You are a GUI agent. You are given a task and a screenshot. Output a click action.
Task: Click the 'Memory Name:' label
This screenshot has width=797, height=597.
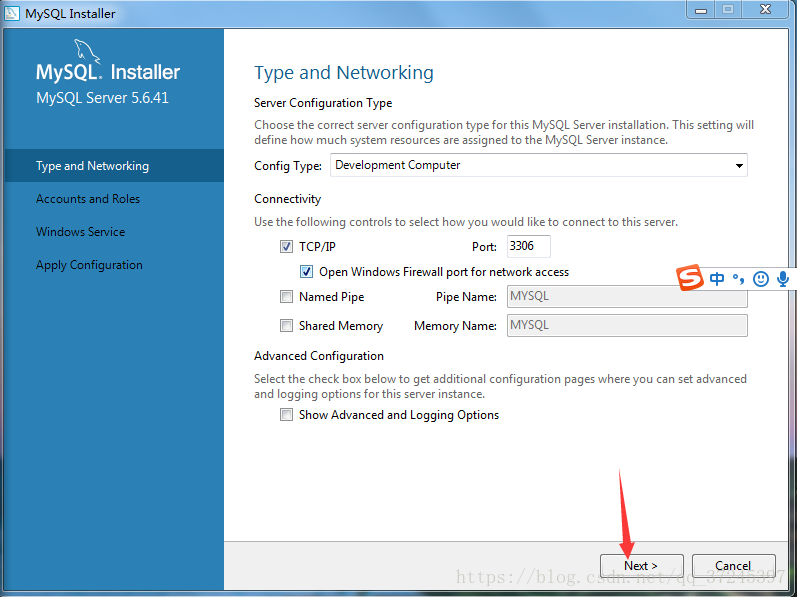pos(455,326)
